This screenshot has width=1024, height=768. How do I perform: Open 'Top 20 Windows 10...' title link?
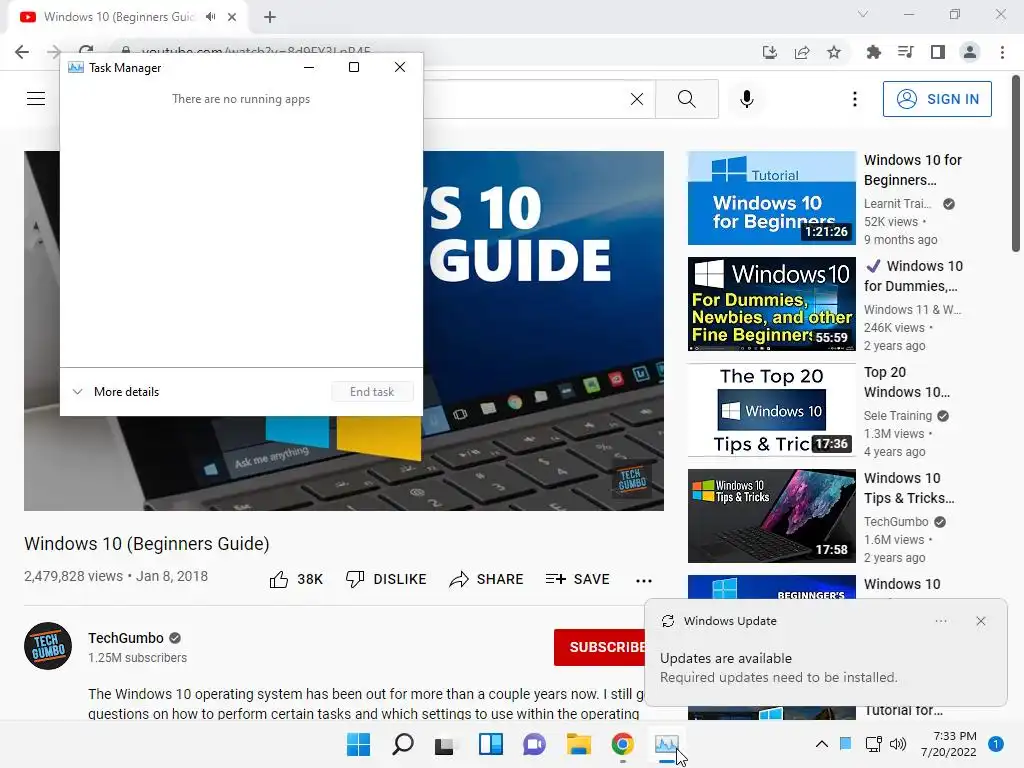tap(906, 382)
